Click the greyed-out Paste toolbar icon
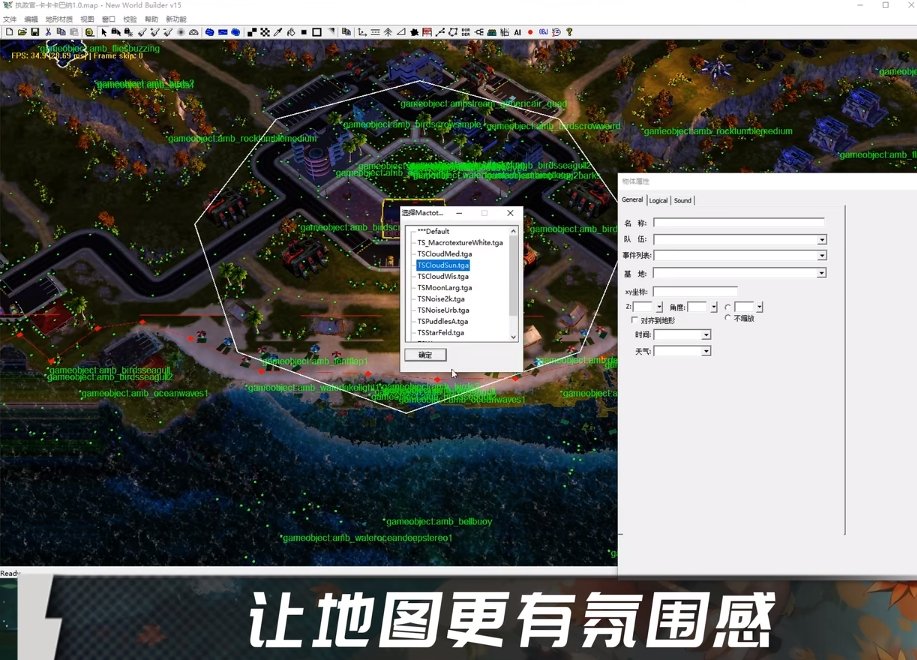Viewport: 917px width, 660px height. click(x=74, y=32)
